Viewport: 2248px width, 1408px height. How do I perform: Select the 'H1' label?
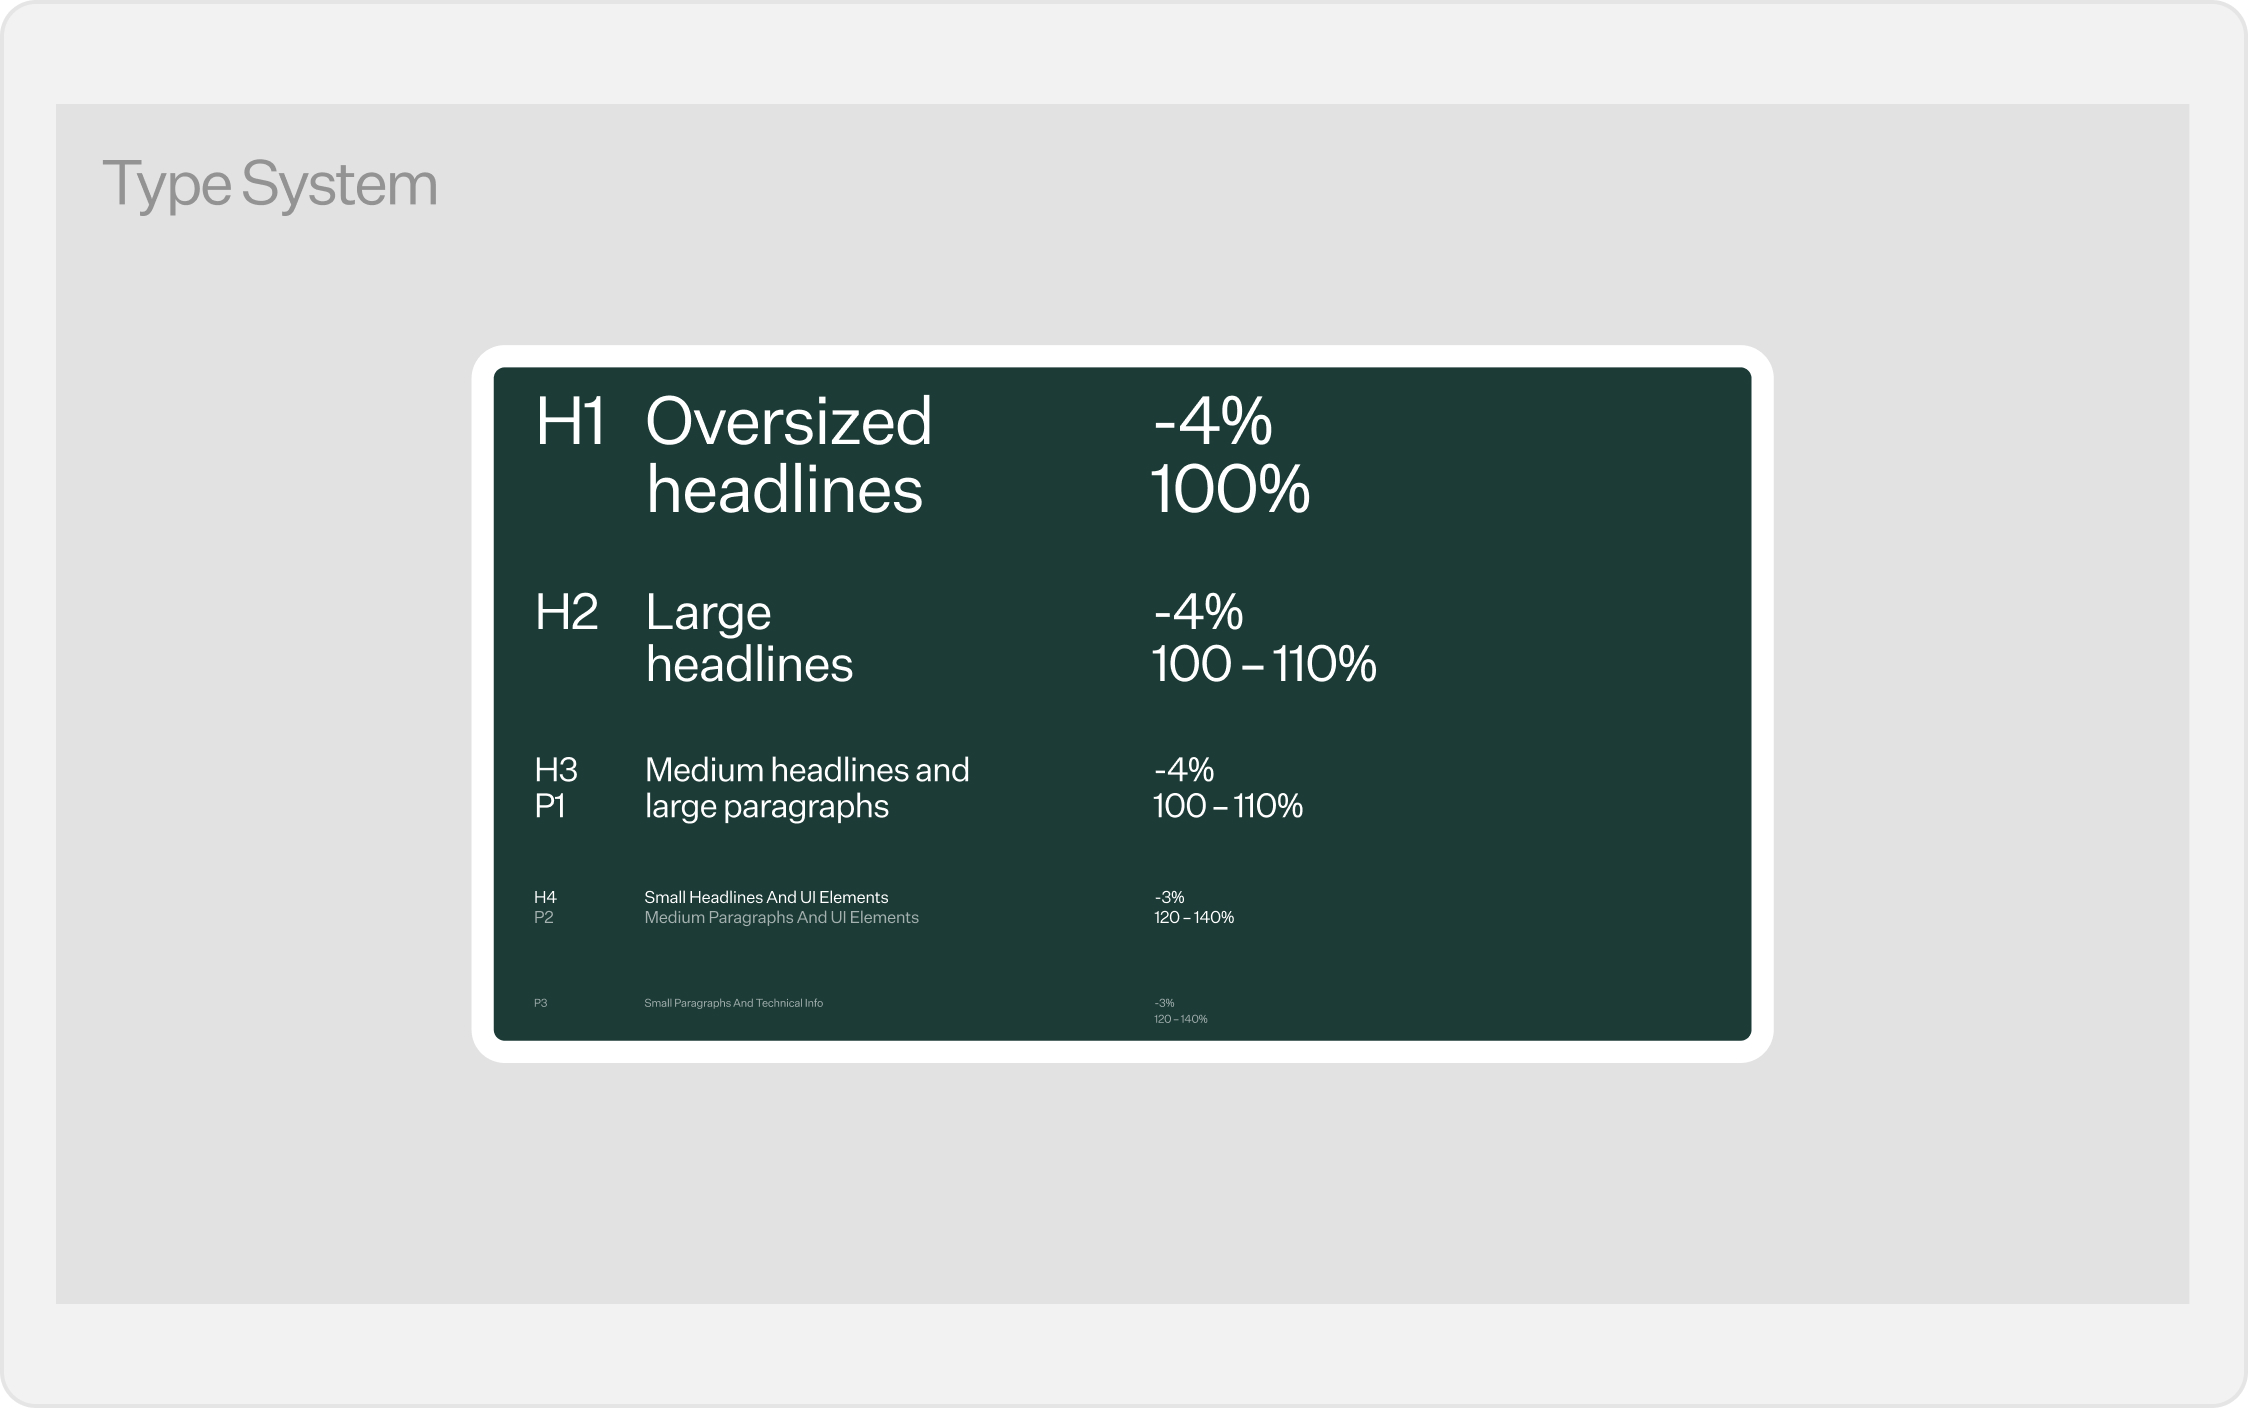tap(570, 421)
